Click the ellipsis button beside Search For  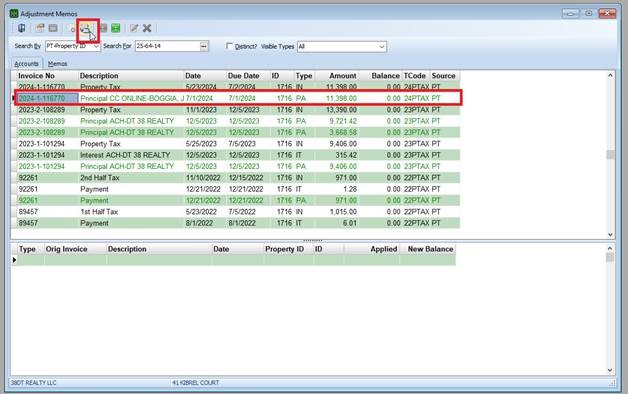click(x=204, y=46)
